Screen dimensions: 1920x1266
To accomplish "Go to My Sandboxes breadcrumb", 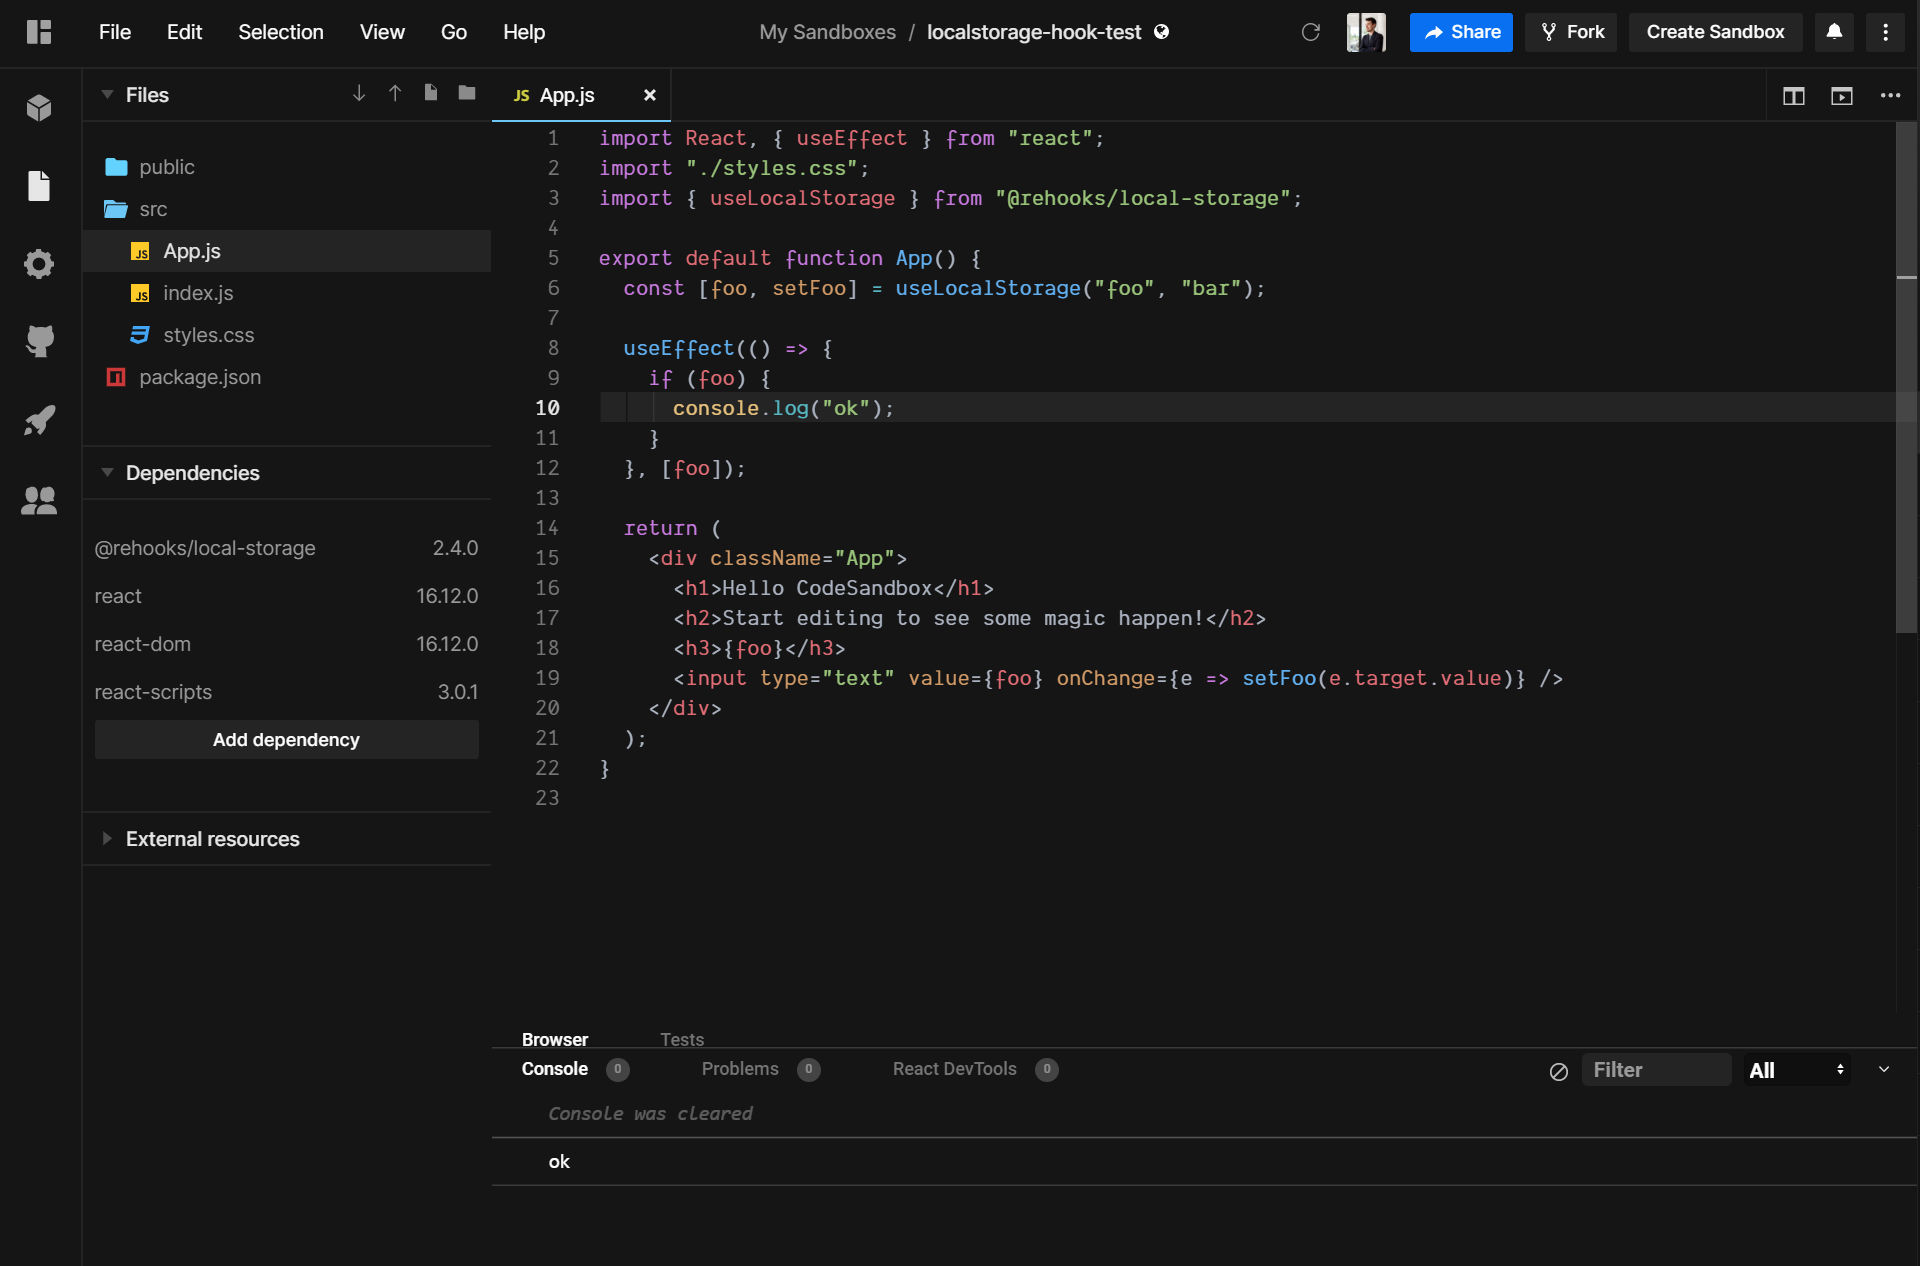I will [827, 32].
